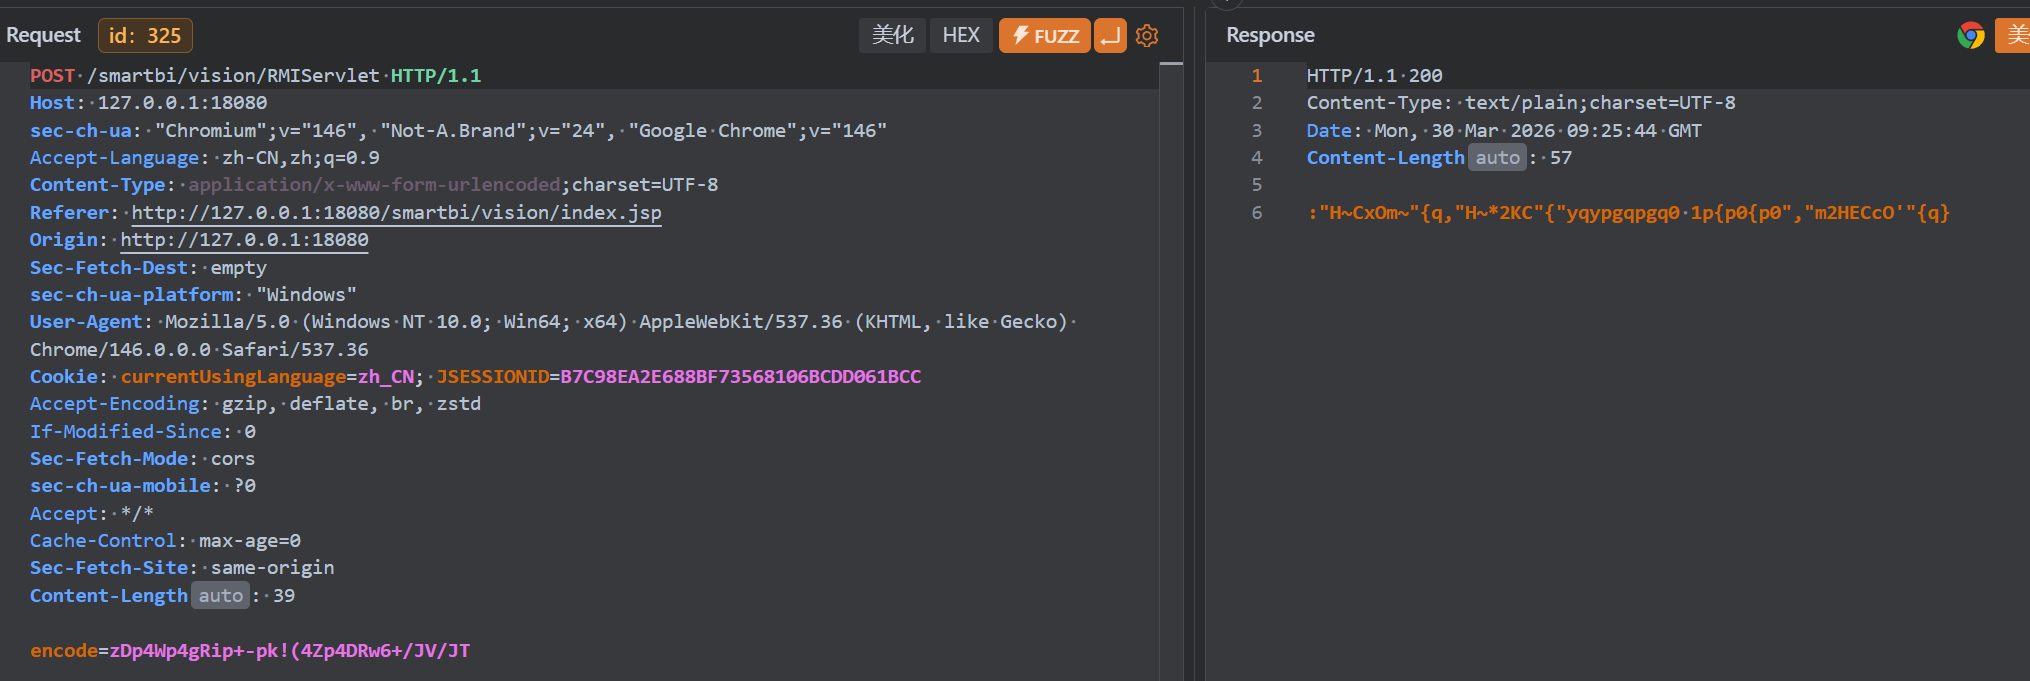Image resolution: width=2030 pixels, height=681 pixels.
Task: Click the auto tag beside Response Content-Length
Action: point(1497,158)
